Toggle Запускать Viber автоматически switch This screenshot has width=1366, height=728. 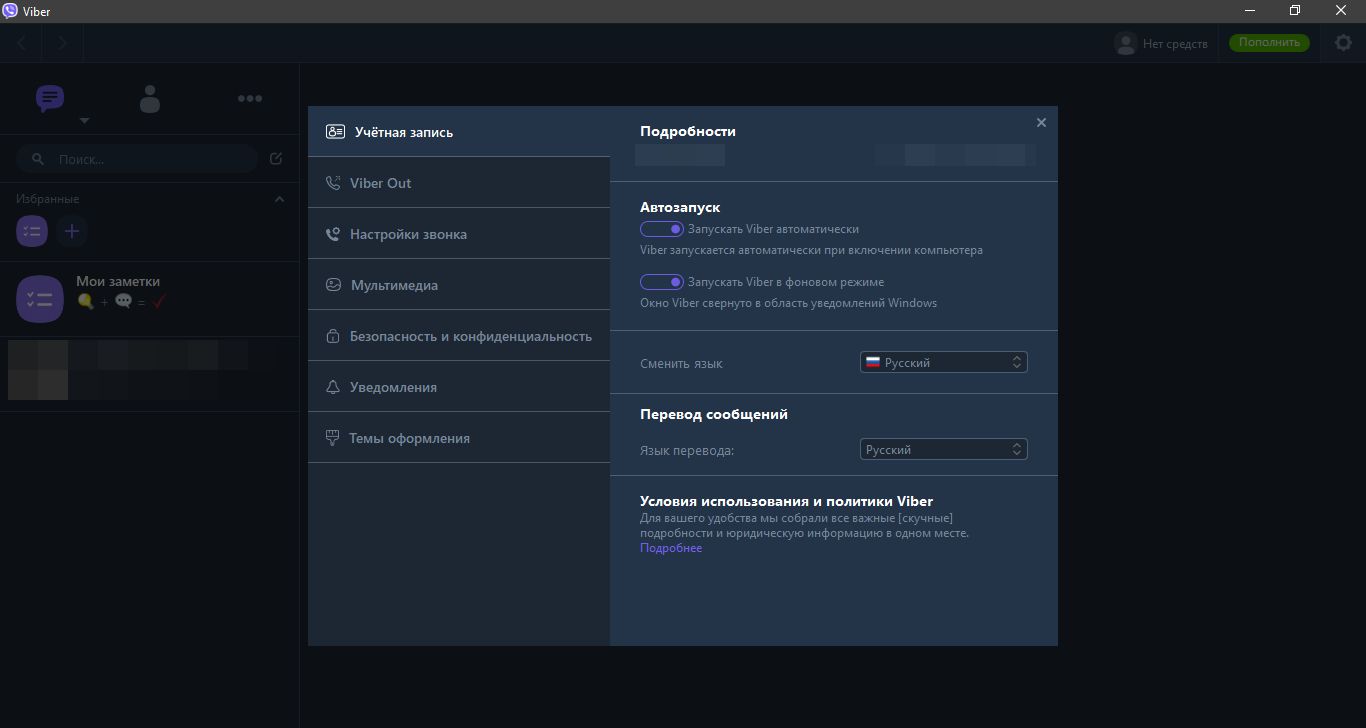pos(662,229)
